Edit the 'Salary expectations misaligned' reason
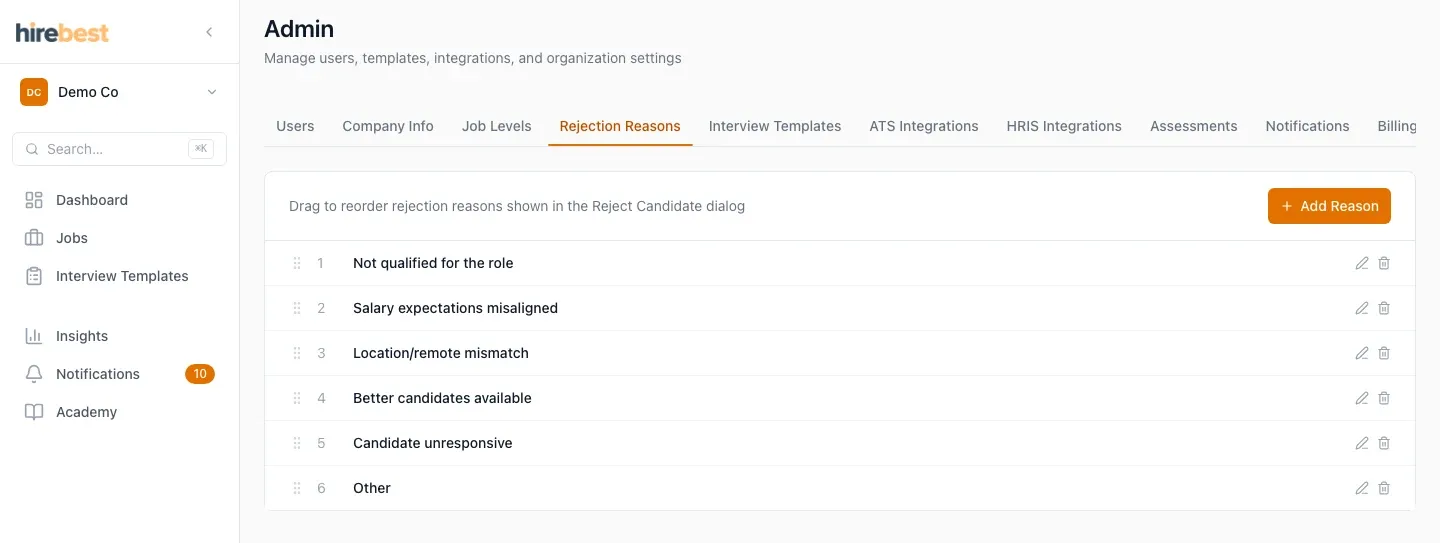1440x543 pixels. pyautogui.click(x=1361, y=308)
